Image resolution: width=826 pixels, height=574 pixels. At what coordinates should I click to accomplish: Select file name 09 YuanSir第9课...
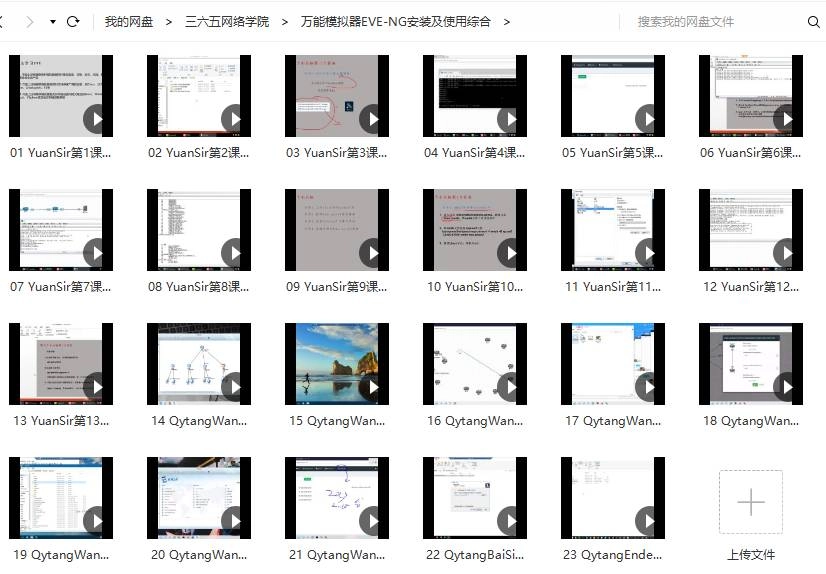tap(337, 286)
